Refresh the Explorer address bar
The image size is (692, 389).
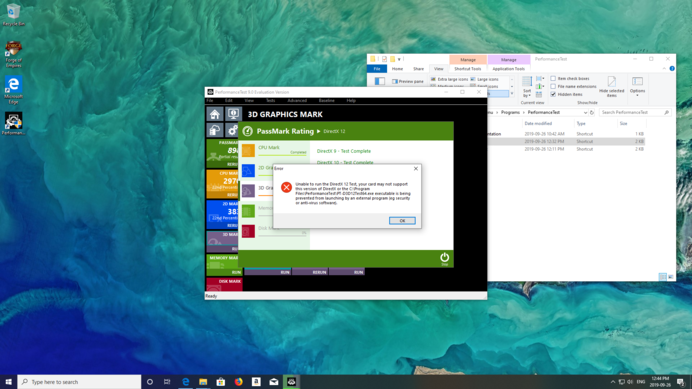[x=592, y=113]
